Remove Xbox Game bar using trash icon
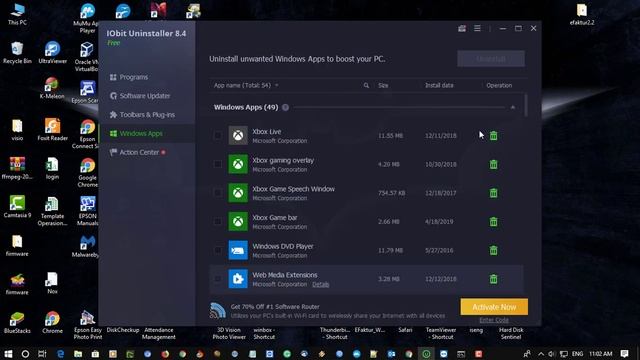Screen dimensions: 640x360 coord(493,222)
